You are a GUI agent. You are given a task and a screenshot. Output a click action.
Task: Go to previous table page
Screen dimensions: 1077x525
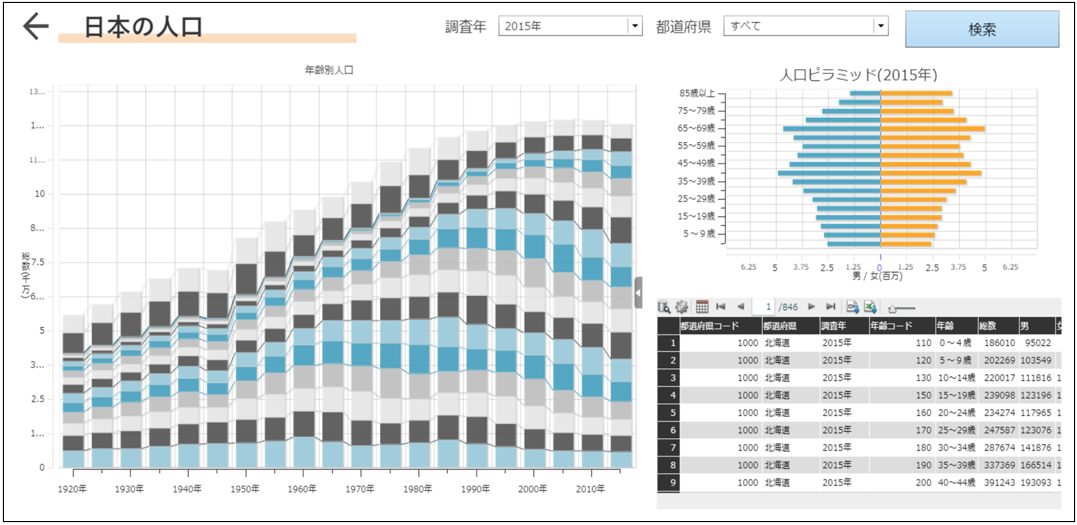click(740, 306)
